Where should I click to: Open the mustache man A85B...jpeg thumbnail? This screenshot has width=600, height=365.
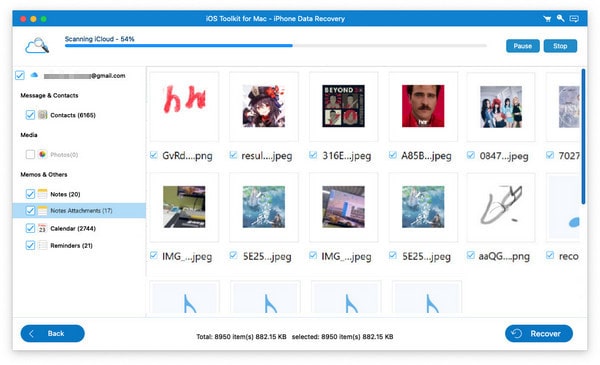pos(423,106)
